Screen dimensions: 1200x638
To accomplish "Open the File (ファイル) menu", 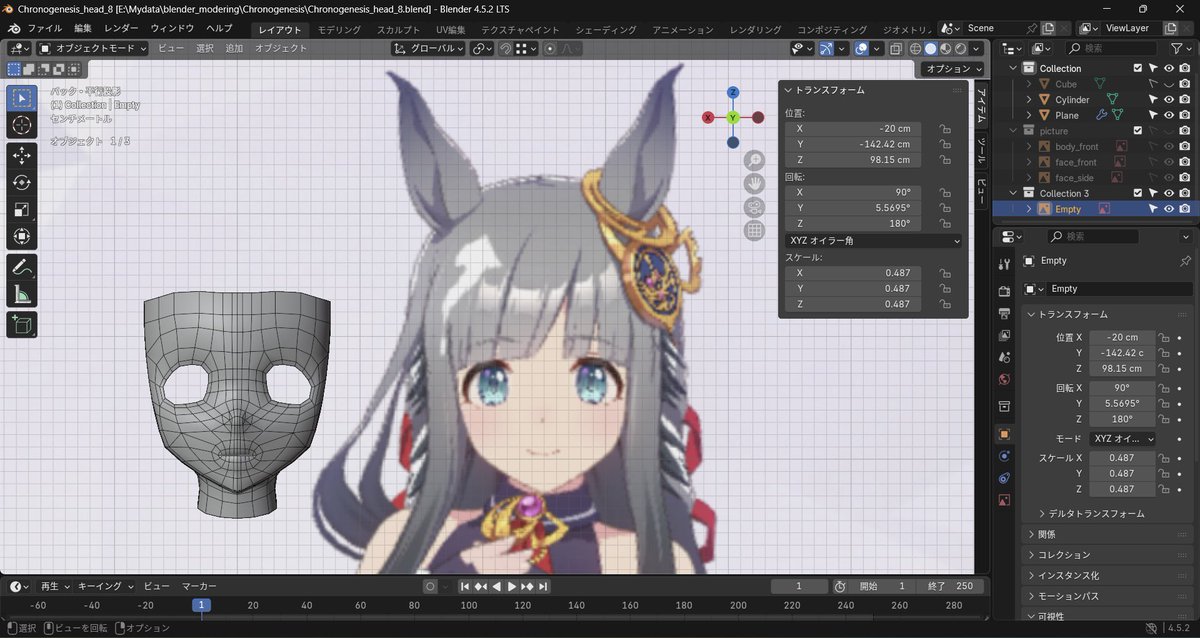I will [x=45, y=29].
